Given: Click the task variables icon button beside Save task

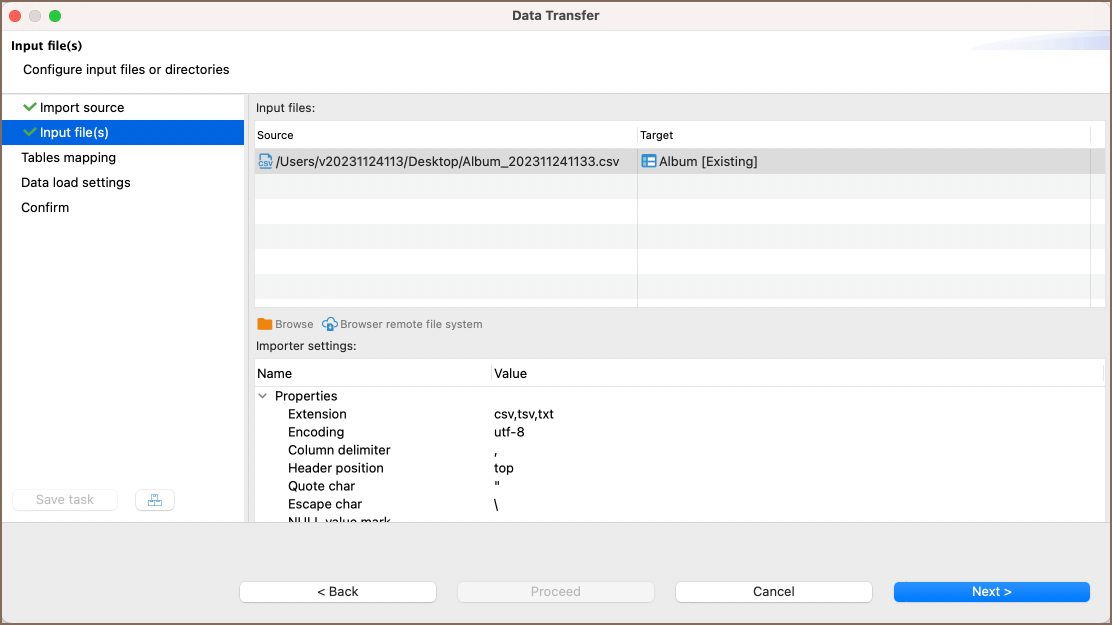Looking at the screenshot, I should coord(155,500).
